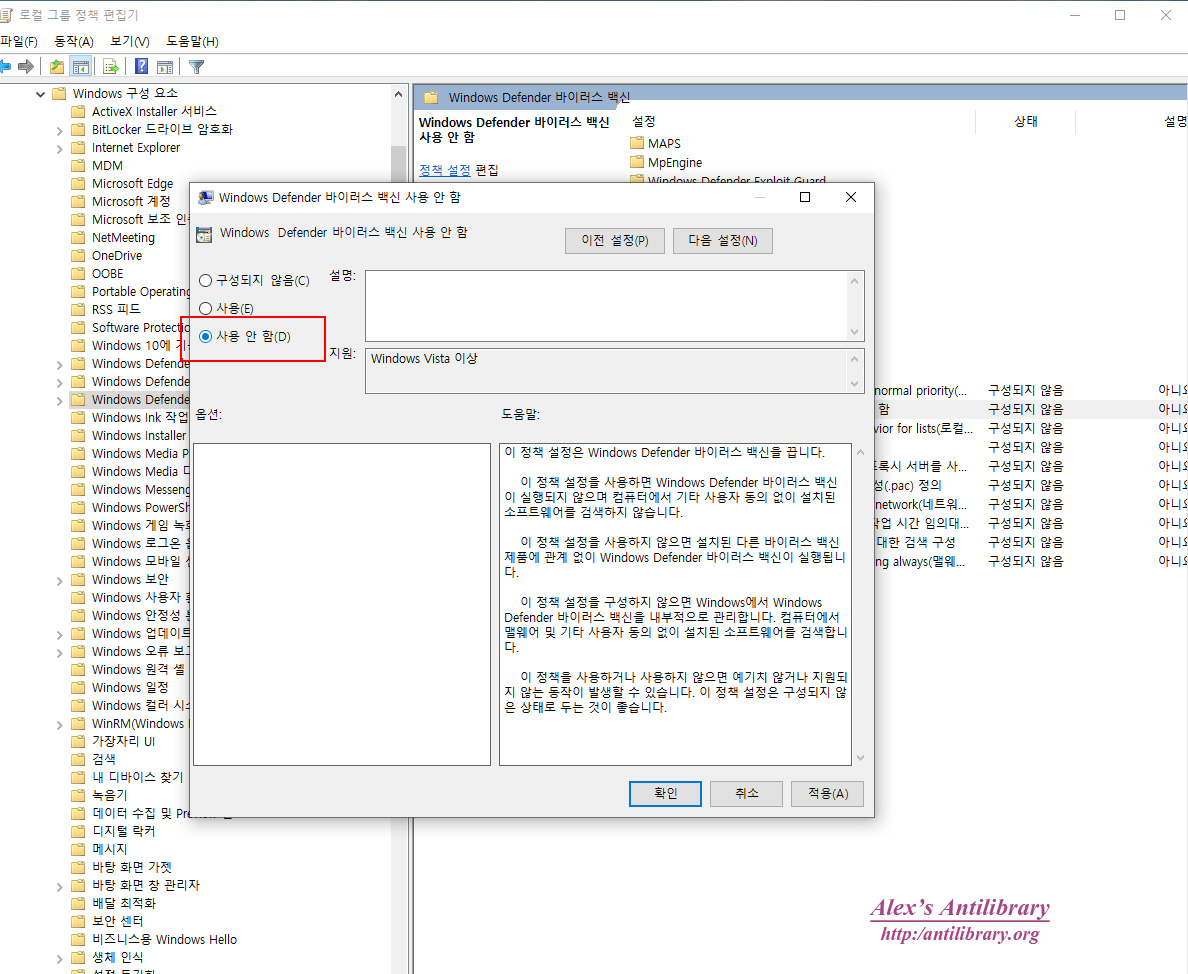This screenshot has height=974, width=1188.
Task: Click folder icon beside Microsoft Edge
Action: click(78, 183)
